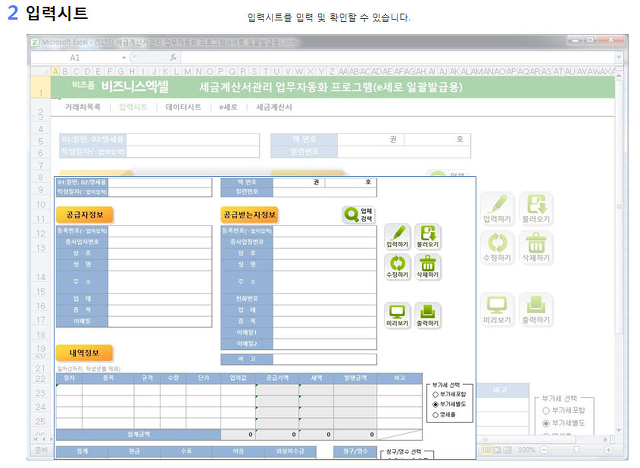Click faded 미리보기 button on background sheet
Viewport: 640px width, 468px height.
click(x=497, y=309)
